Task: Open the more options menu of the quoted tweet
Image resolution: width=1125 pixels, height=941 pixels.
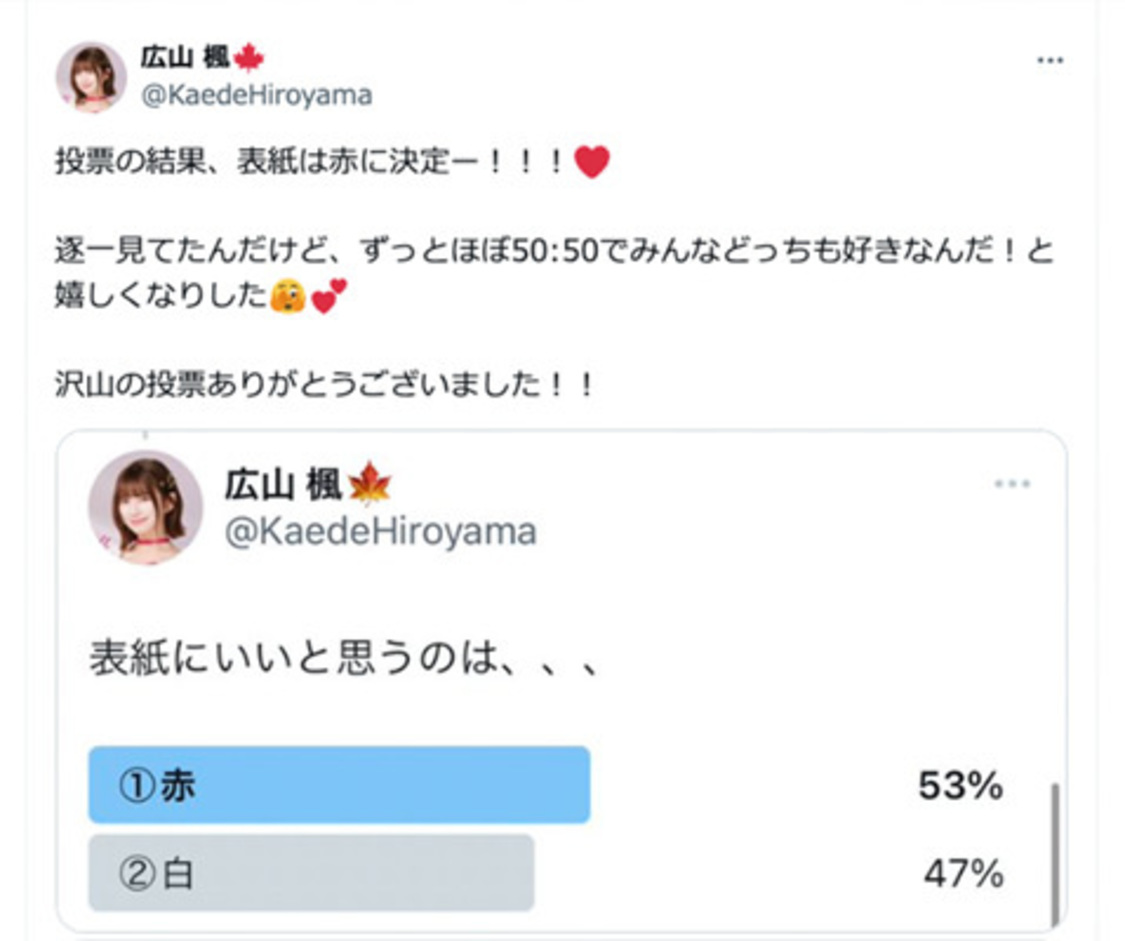Action: coord(1012,484)
